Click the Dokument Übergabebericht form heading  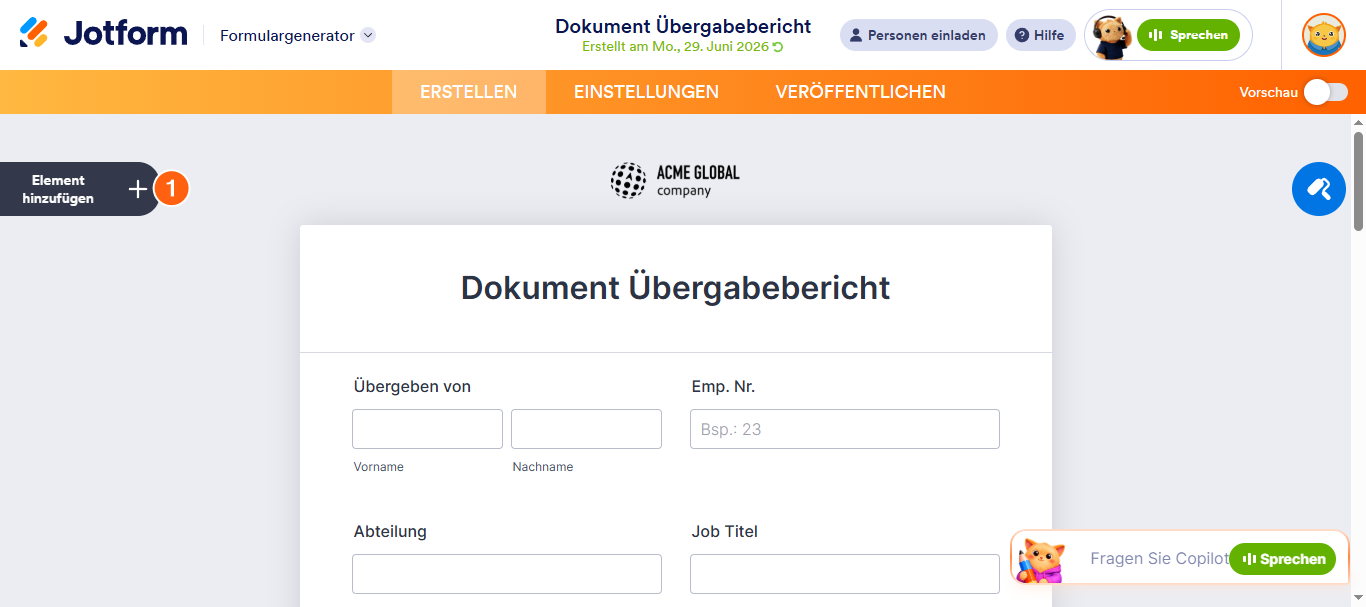coord(675,288)
